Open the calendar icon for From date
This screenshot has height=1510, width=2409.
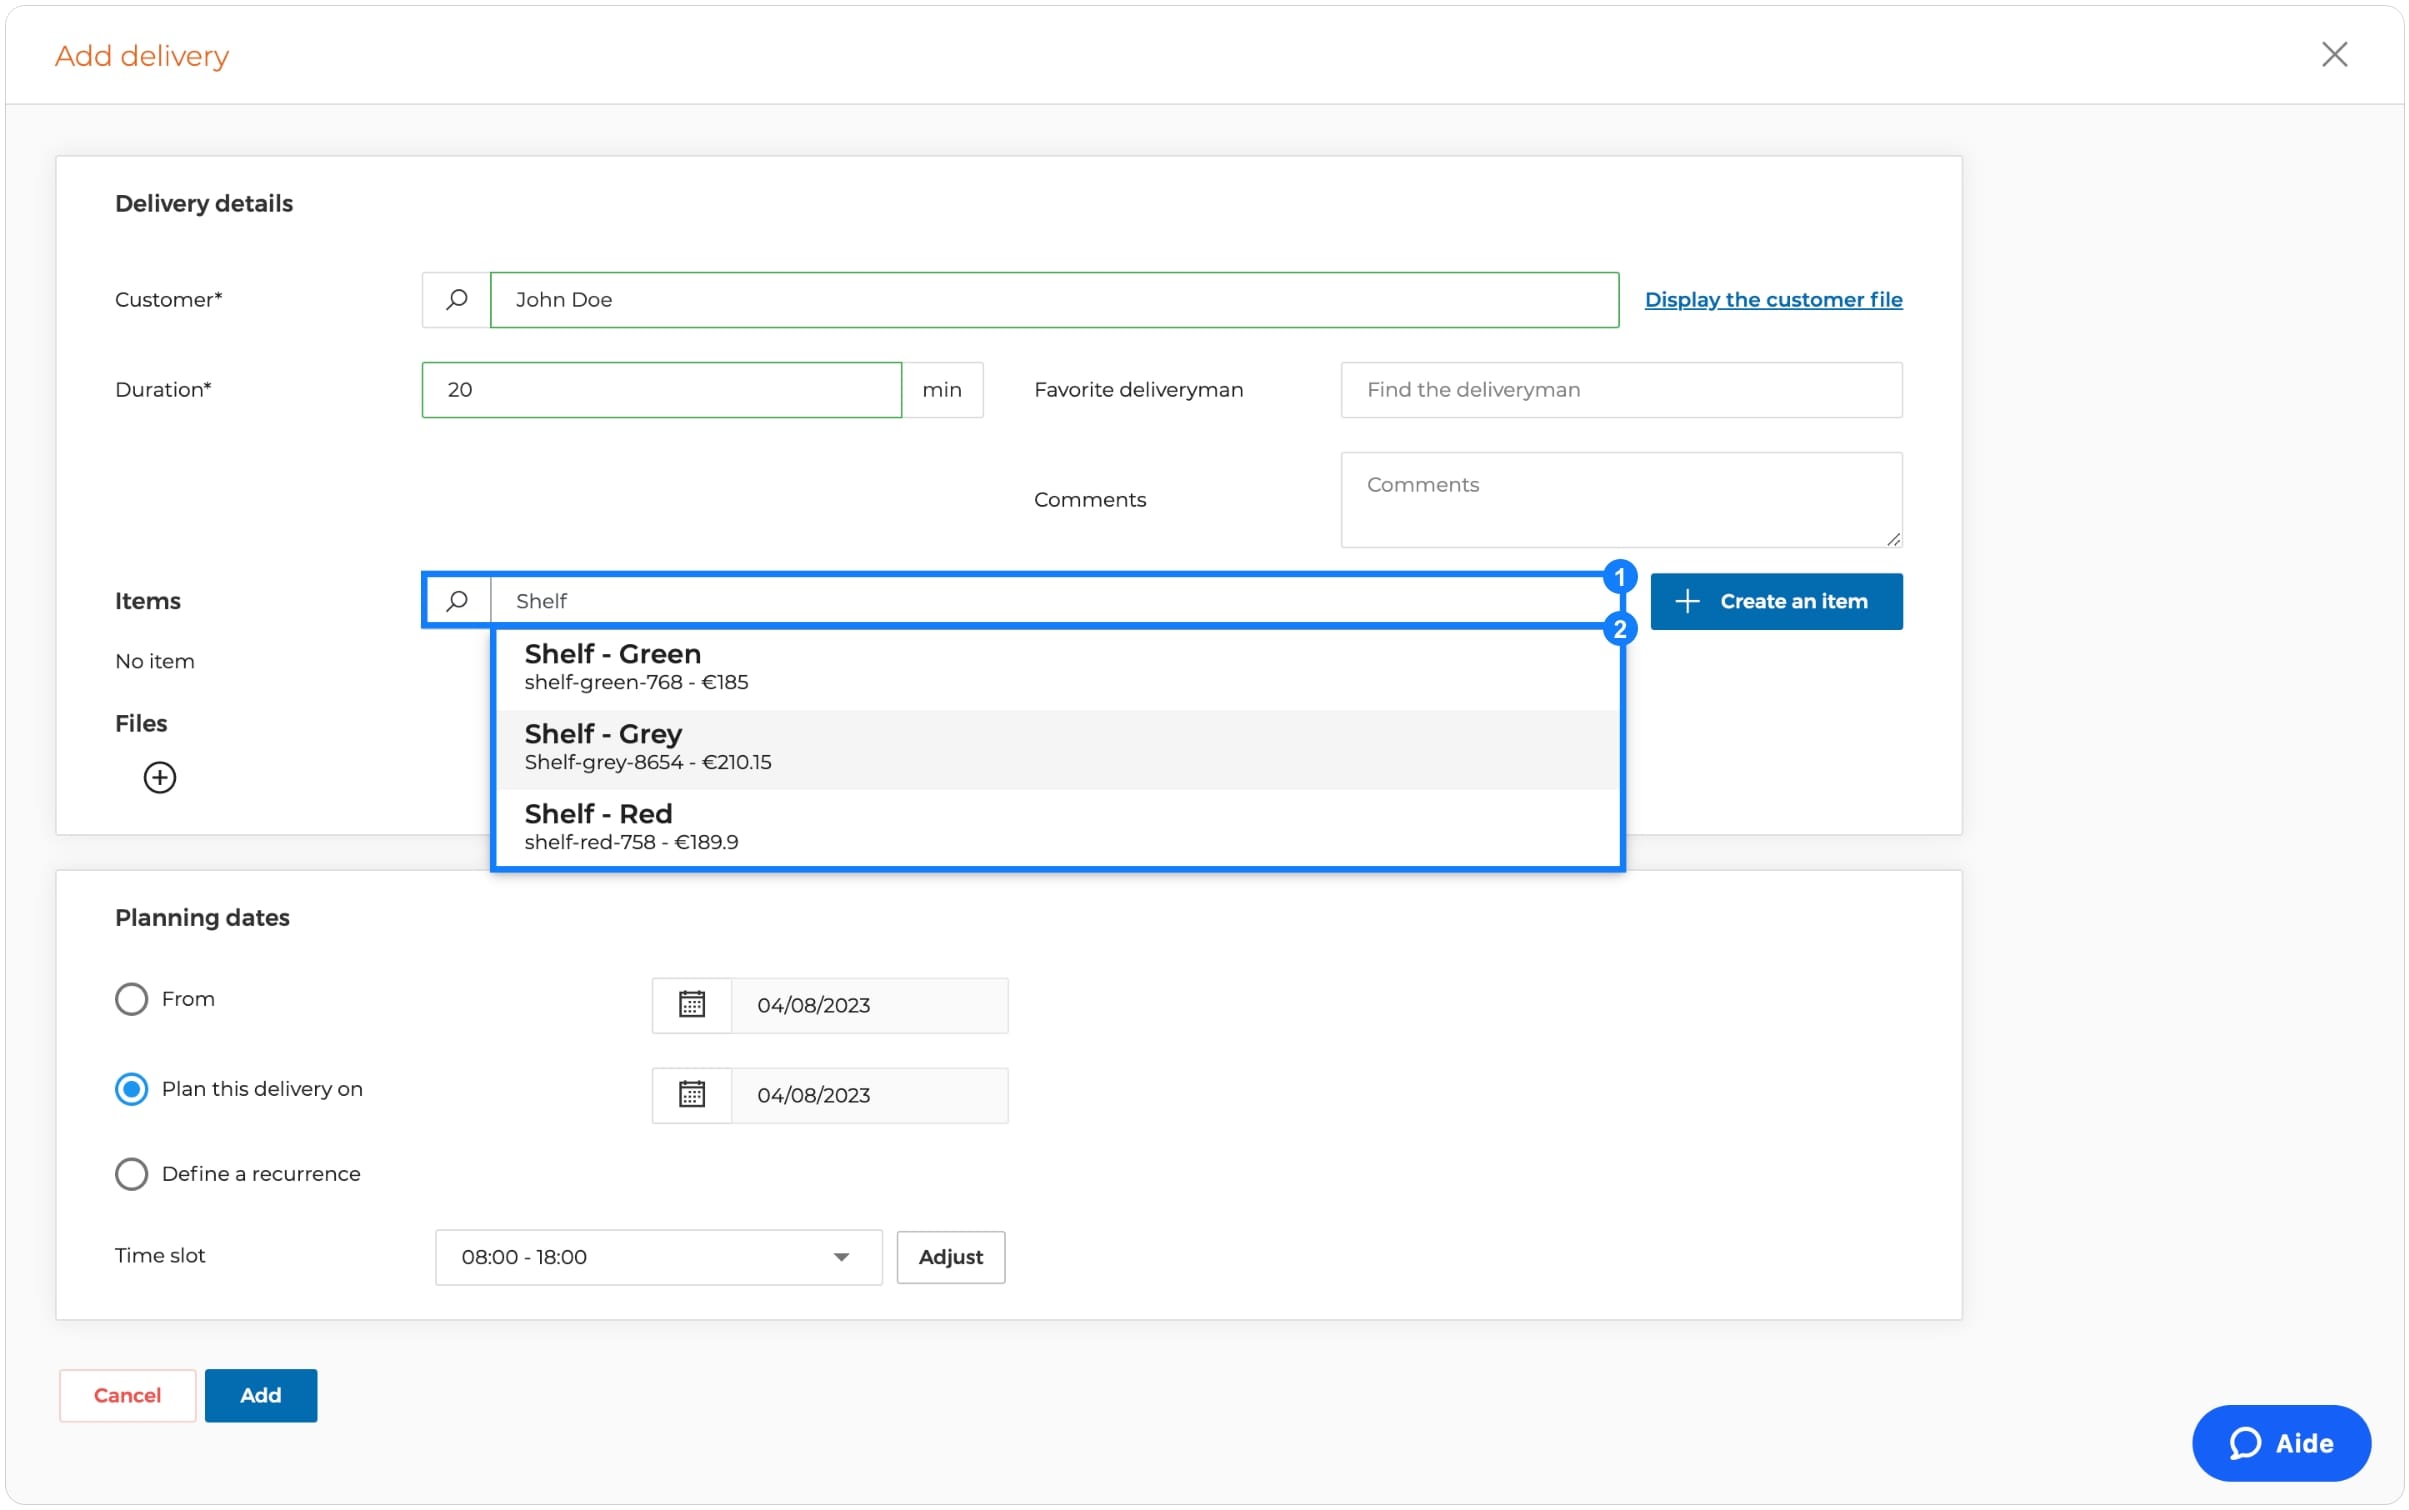click(x=691, y=1004)
